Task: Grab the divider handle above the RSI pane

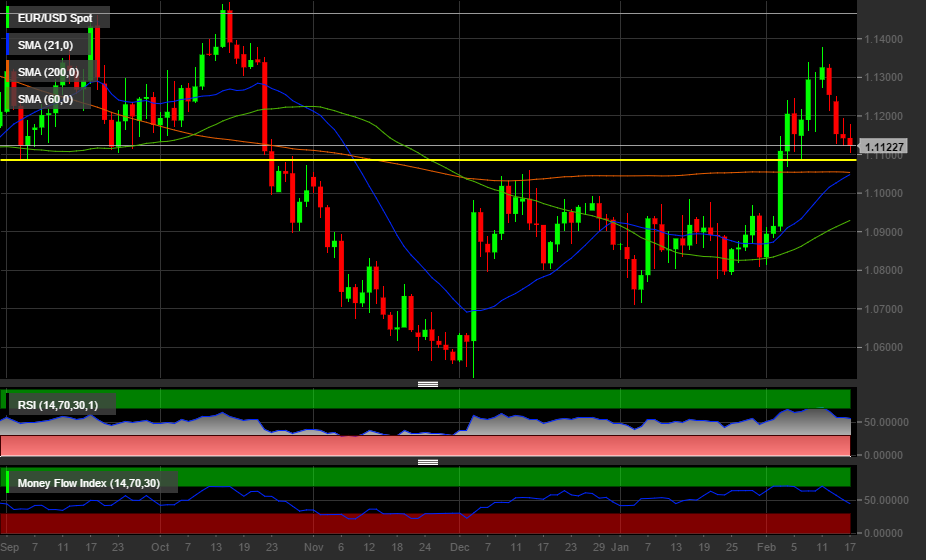Action: (x=428, y=384)
